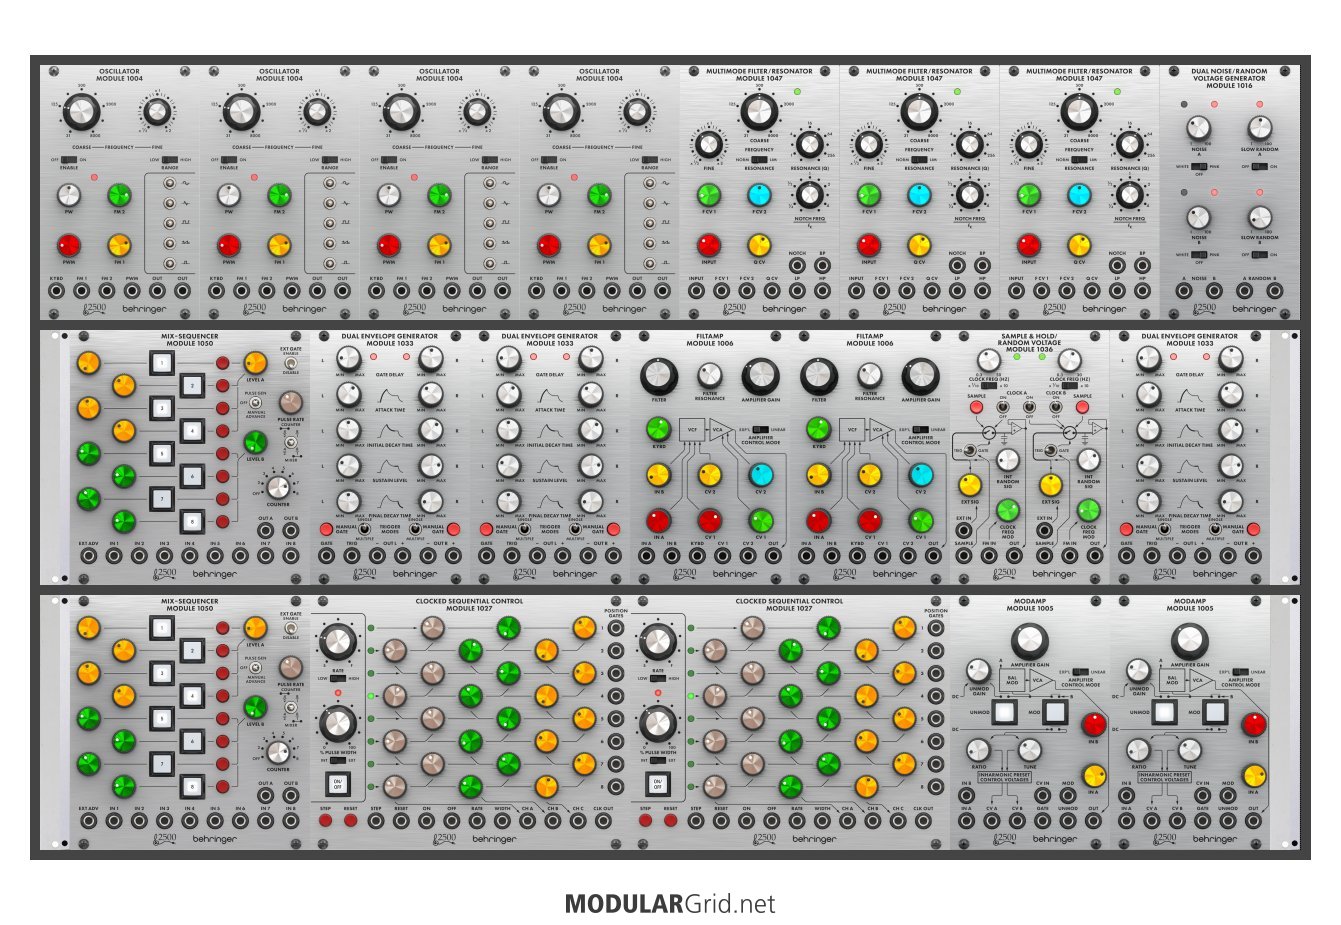Click the COUNTER knob on the bottom-row Mix-Sequencer
Screen dimensions: 1341x925
(277, 751)
